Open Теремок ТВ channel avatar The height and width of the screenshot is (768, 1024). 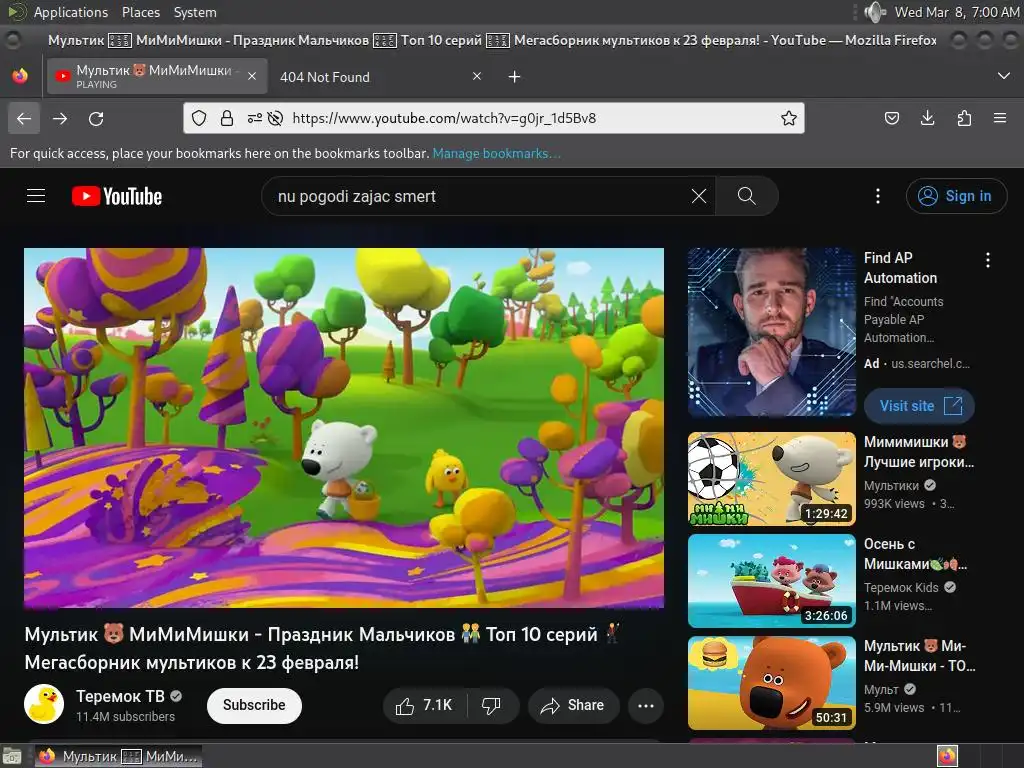pos(44,704)
